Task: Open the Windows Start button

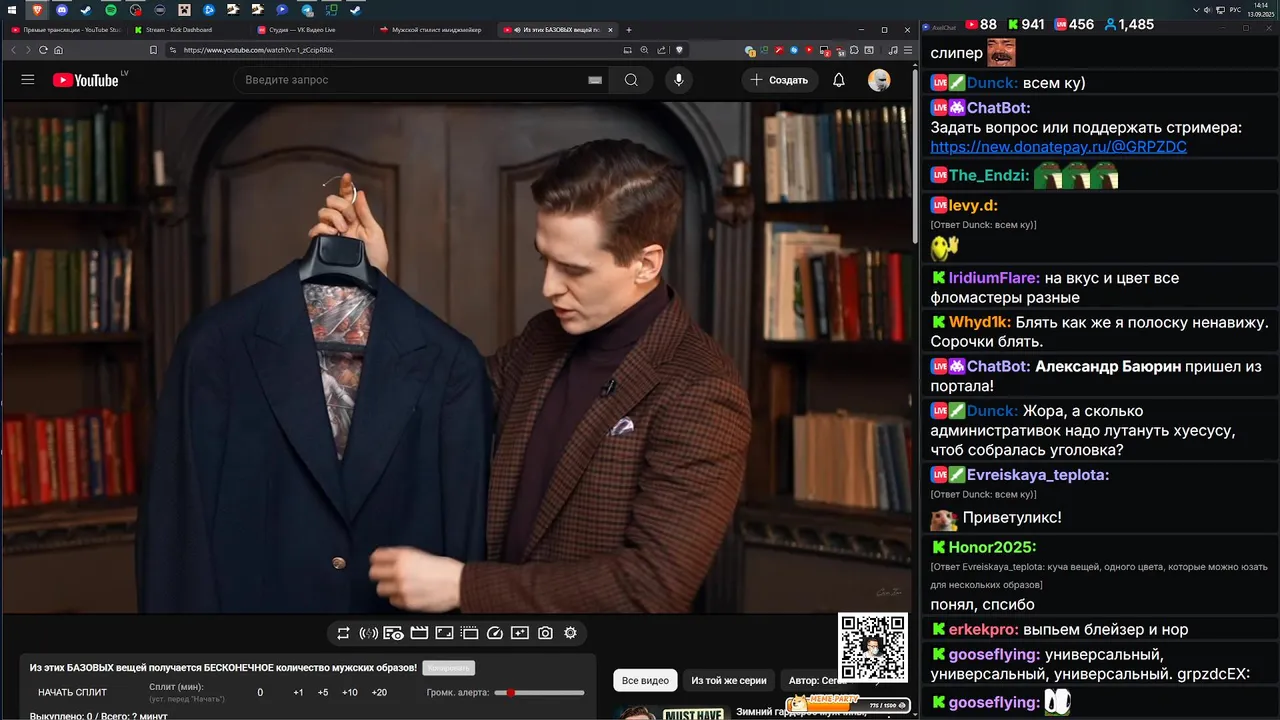Action: click(x=11, y=10)
